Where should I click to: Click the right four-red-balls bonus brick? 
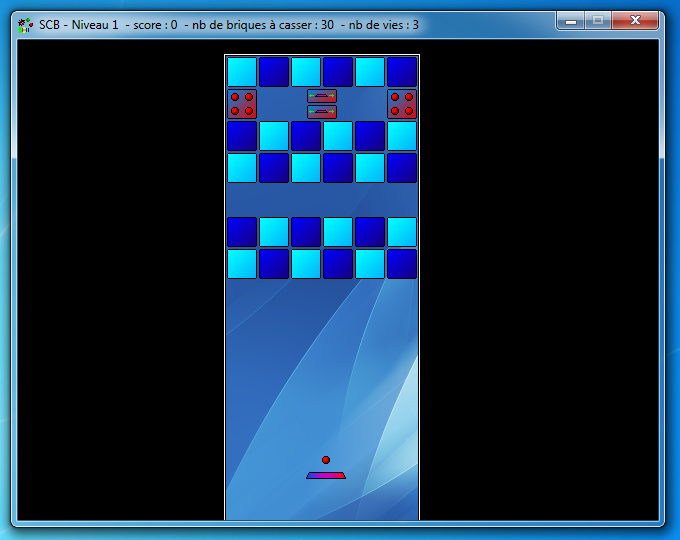(x=402, y=104)
